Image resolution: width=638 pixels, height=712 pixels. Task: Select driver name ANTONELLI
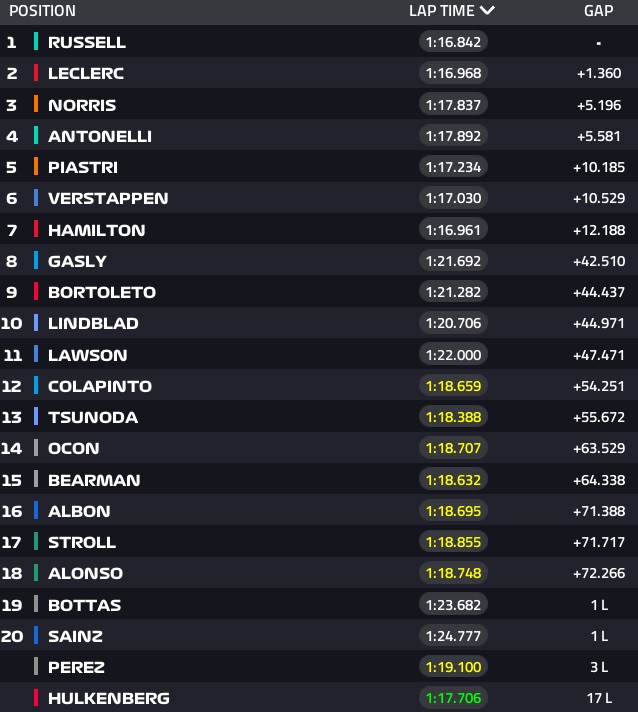pos(100,136)
